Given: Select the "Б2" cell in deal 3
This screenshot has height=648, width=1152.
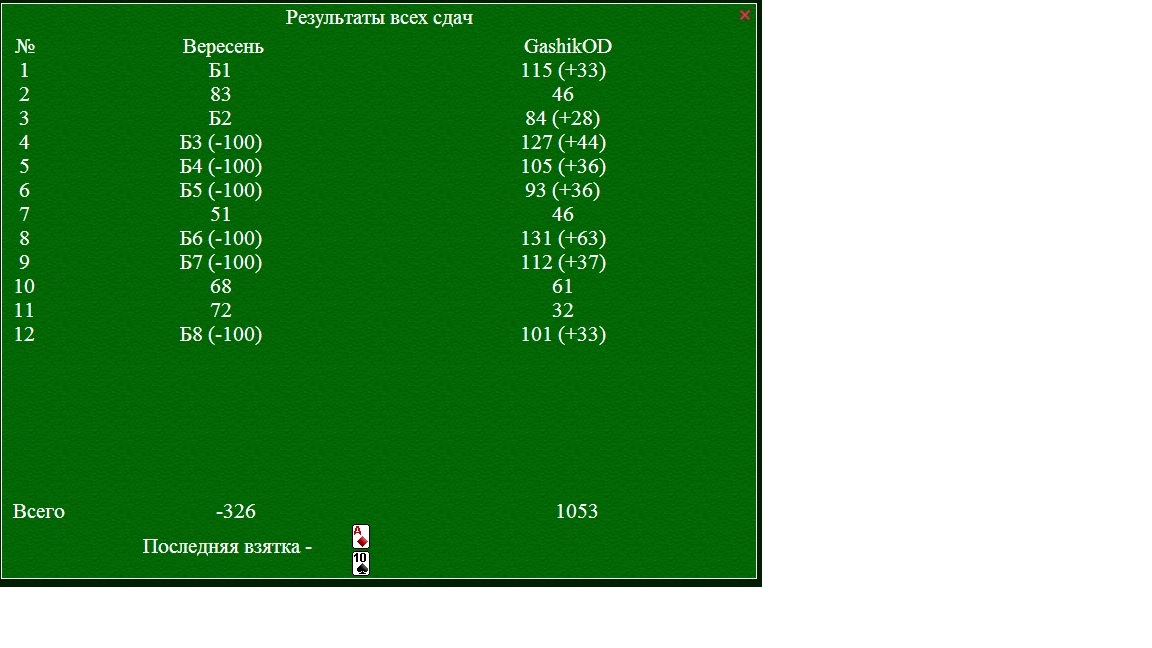Looking at the screenshot, I should (220, 118).
